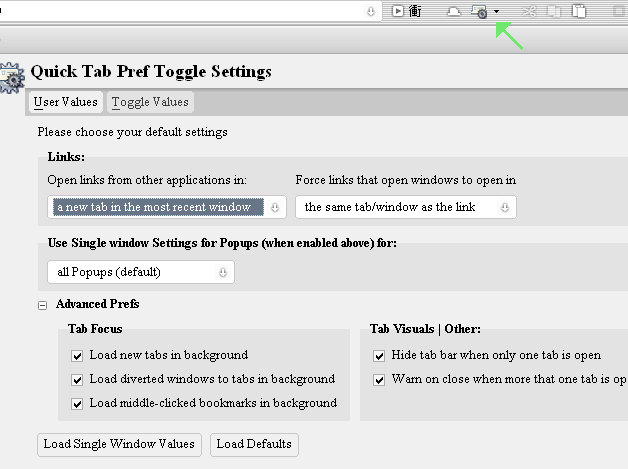
Task: Switch to the User Values tab
Action: click(66, 102)
